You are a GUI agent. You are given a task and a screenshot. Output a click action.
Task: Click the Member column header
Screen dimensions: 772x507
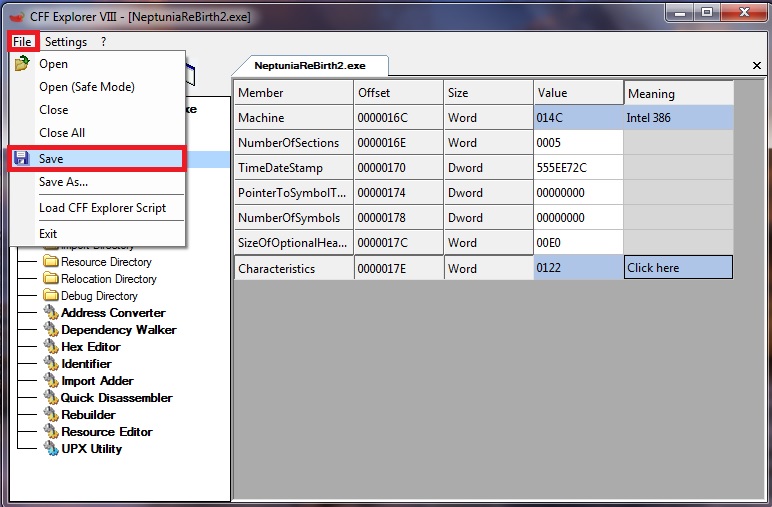click(x=294, y=93)
